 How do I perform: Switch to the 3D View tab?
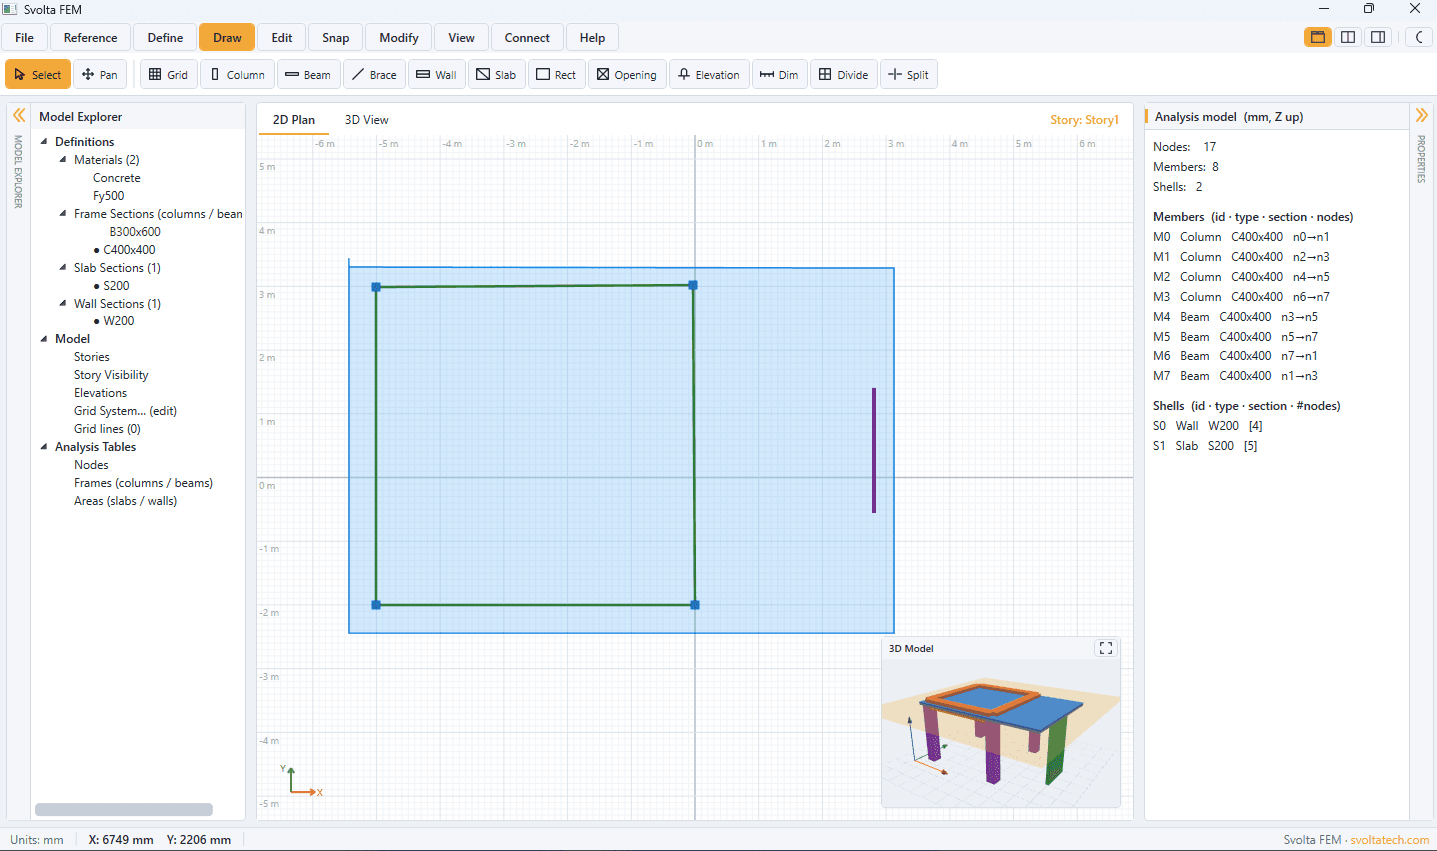(x=366, y=120)
